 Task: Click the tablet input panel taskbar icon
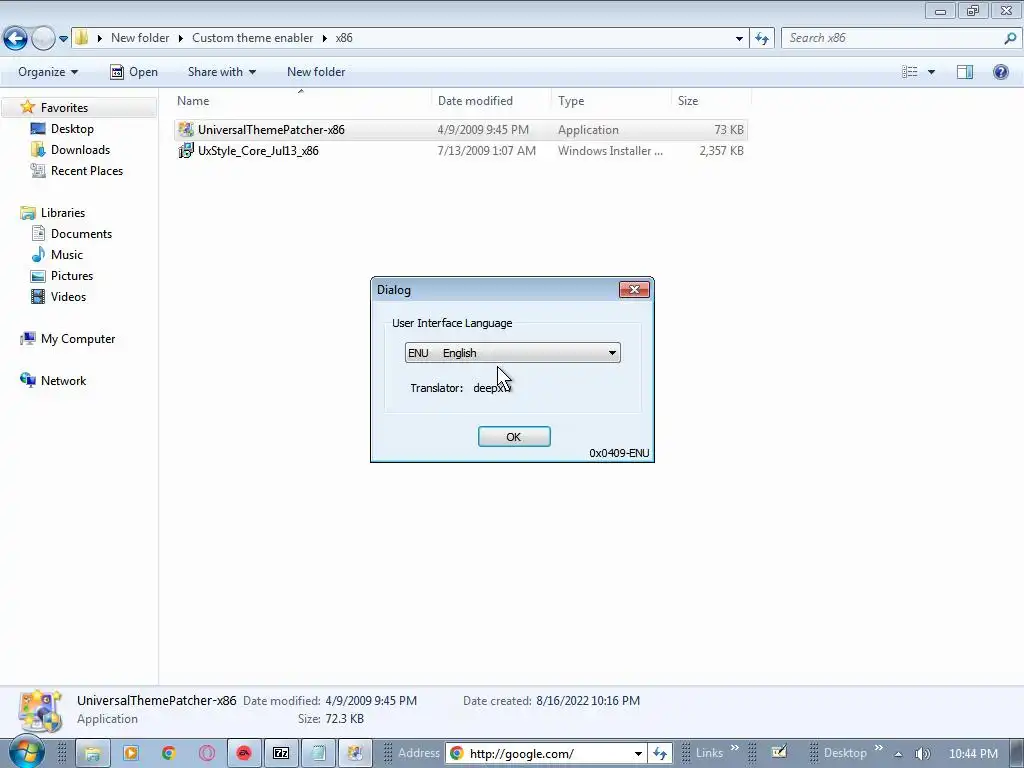click(778, 752)
